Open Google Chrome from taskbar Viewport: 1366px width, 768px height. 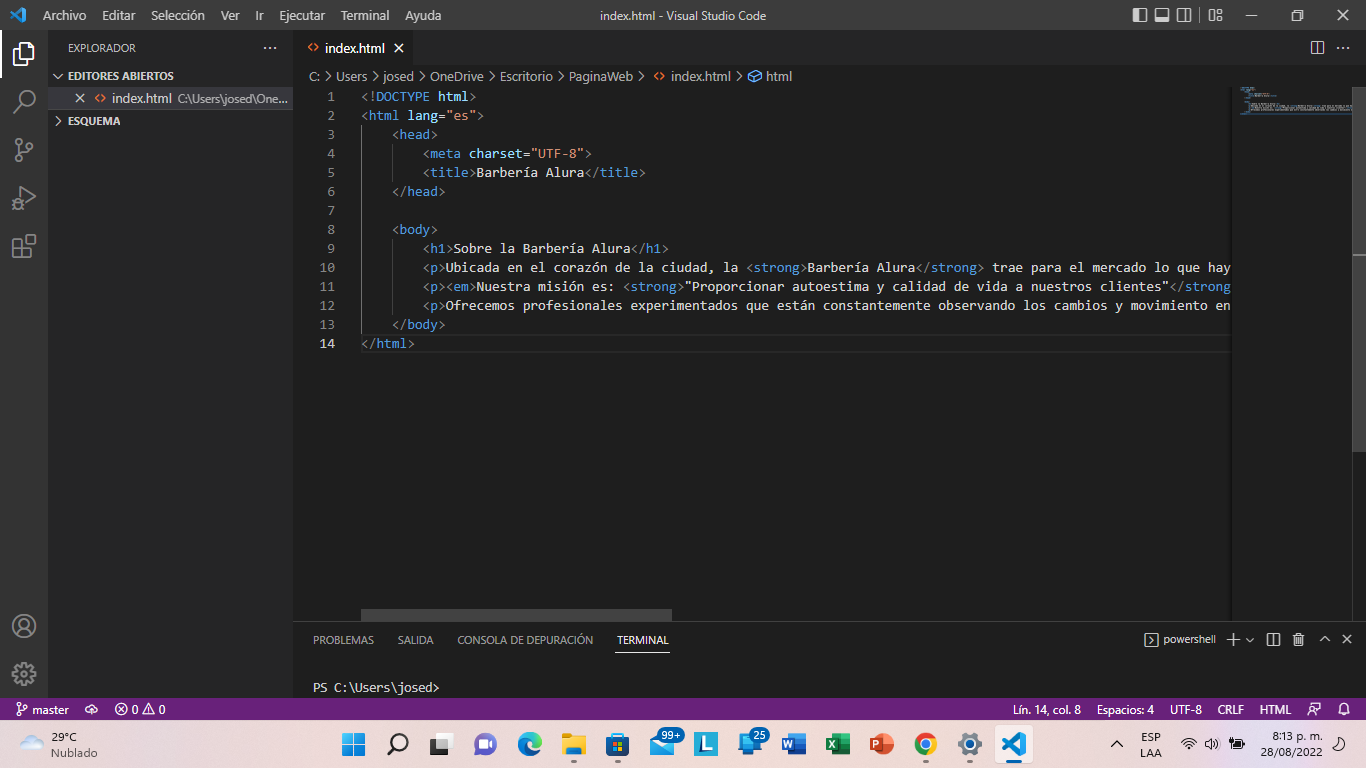tap(925, 744)
